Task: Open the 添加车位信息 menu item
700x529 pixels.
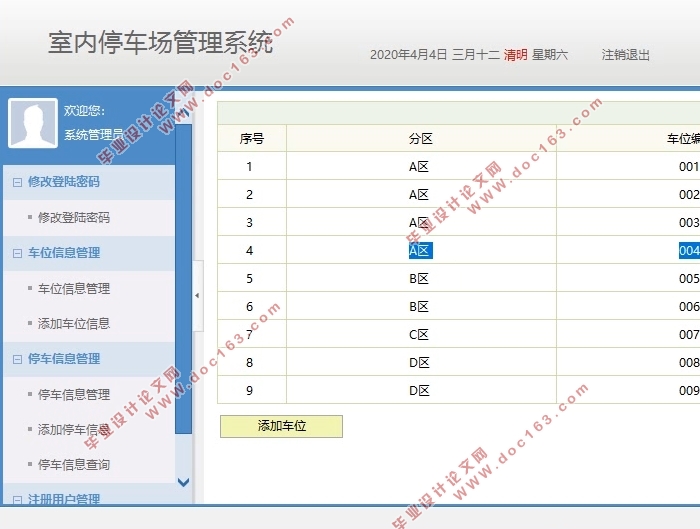Action: coord(74,324)
